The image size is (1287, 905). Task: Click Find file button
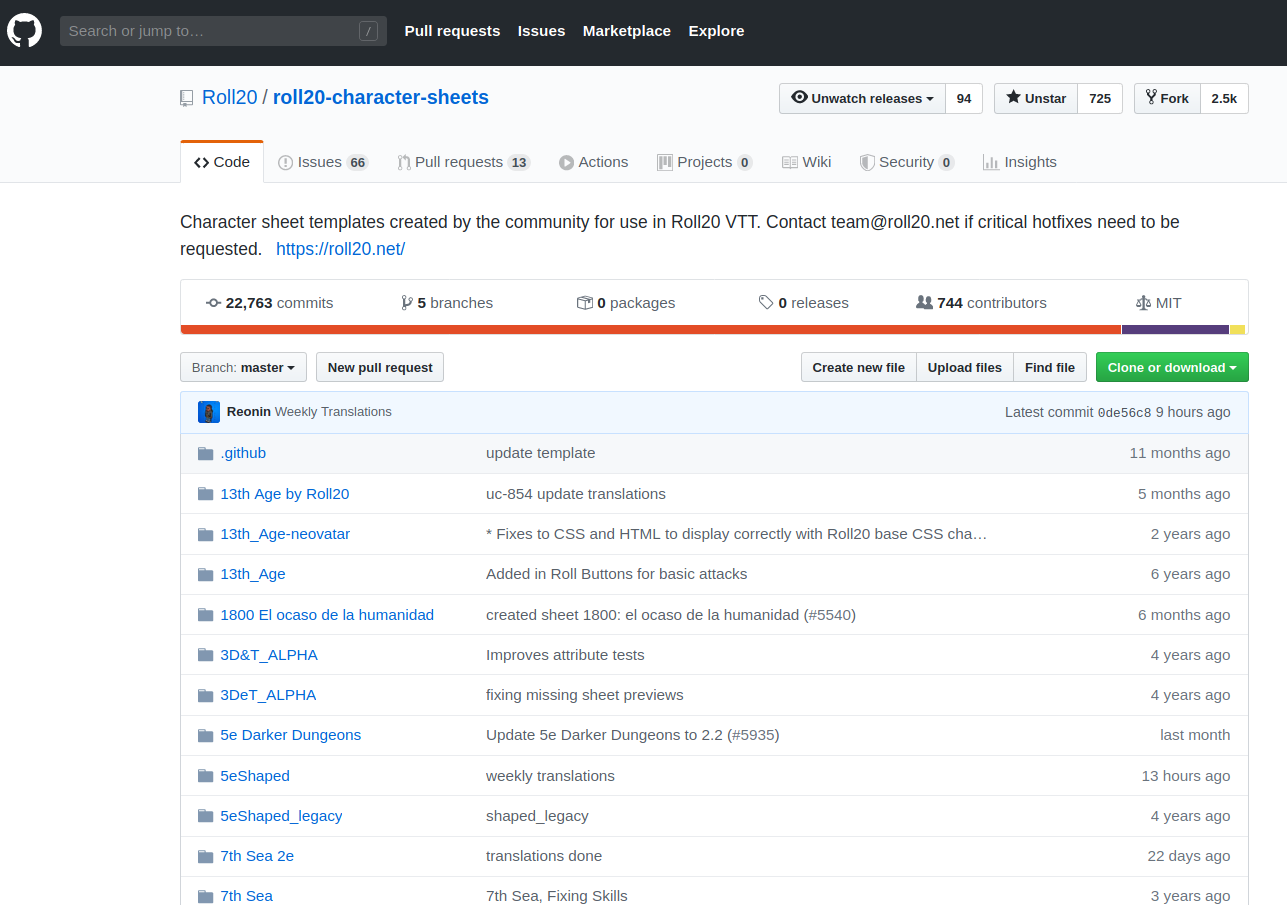(x=1050, y=367)
